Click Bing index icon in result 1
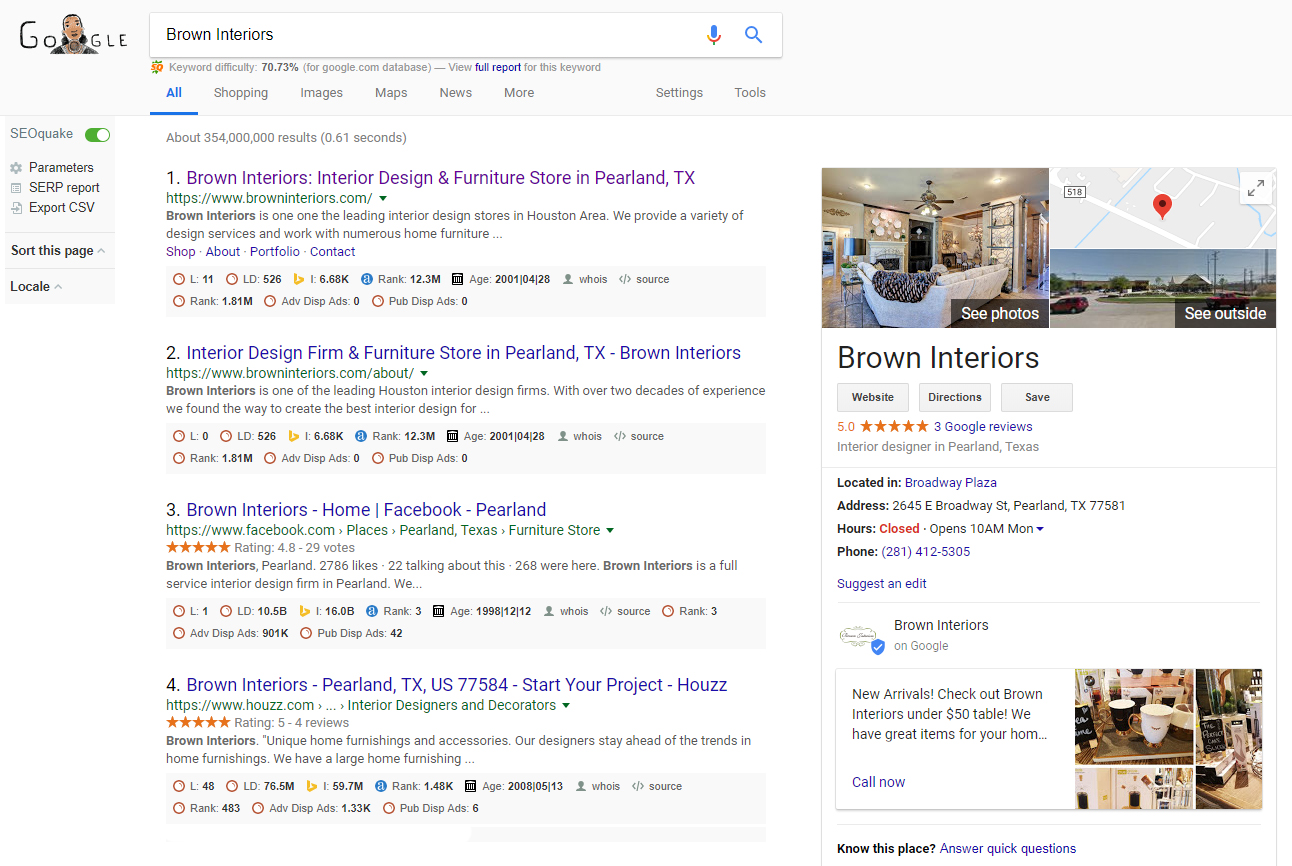This screenshot has height=866, width=1292. 298,280
